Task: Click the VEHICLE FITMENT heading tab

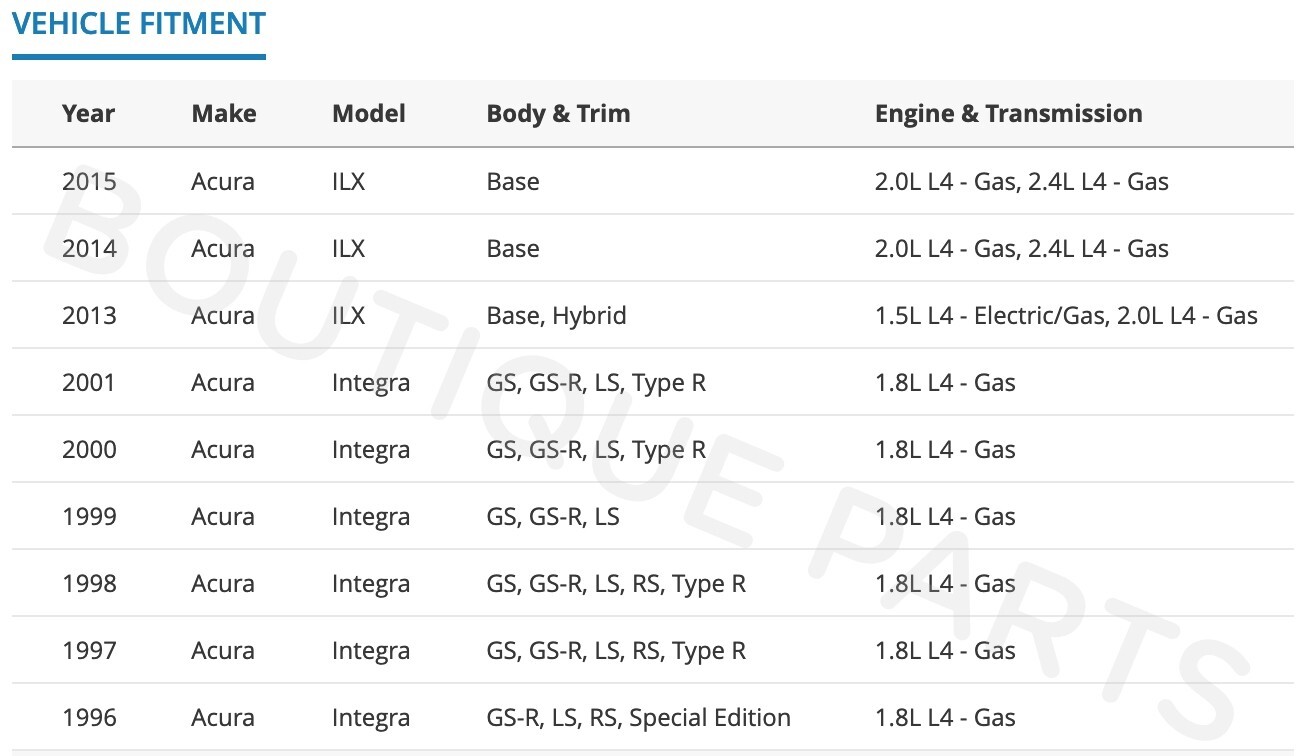Action: [139, 23]
